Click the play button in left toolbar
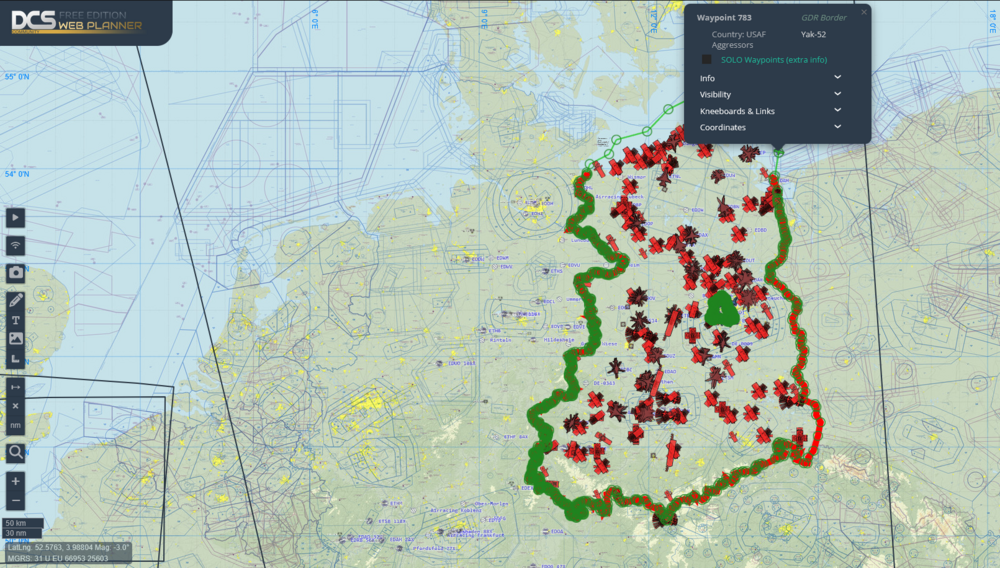 click(16, 217)
